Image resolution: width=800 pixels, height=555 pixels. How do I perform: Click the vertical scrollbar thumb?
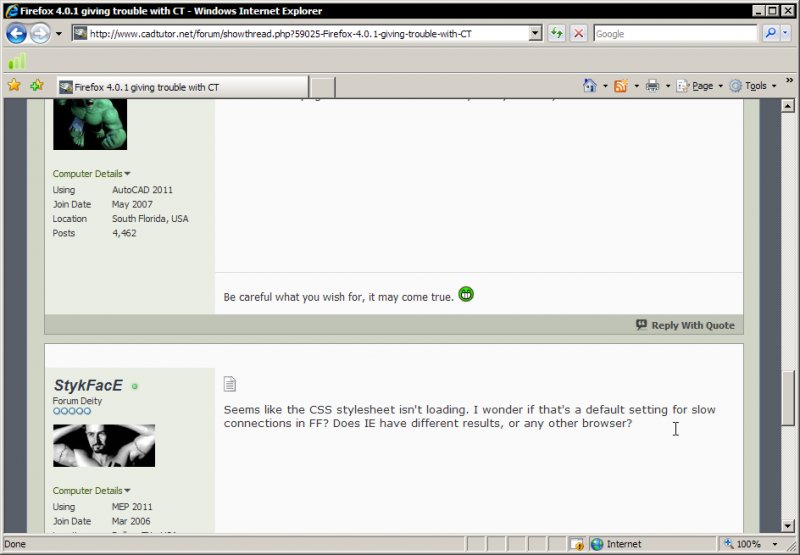coord(787,398)
